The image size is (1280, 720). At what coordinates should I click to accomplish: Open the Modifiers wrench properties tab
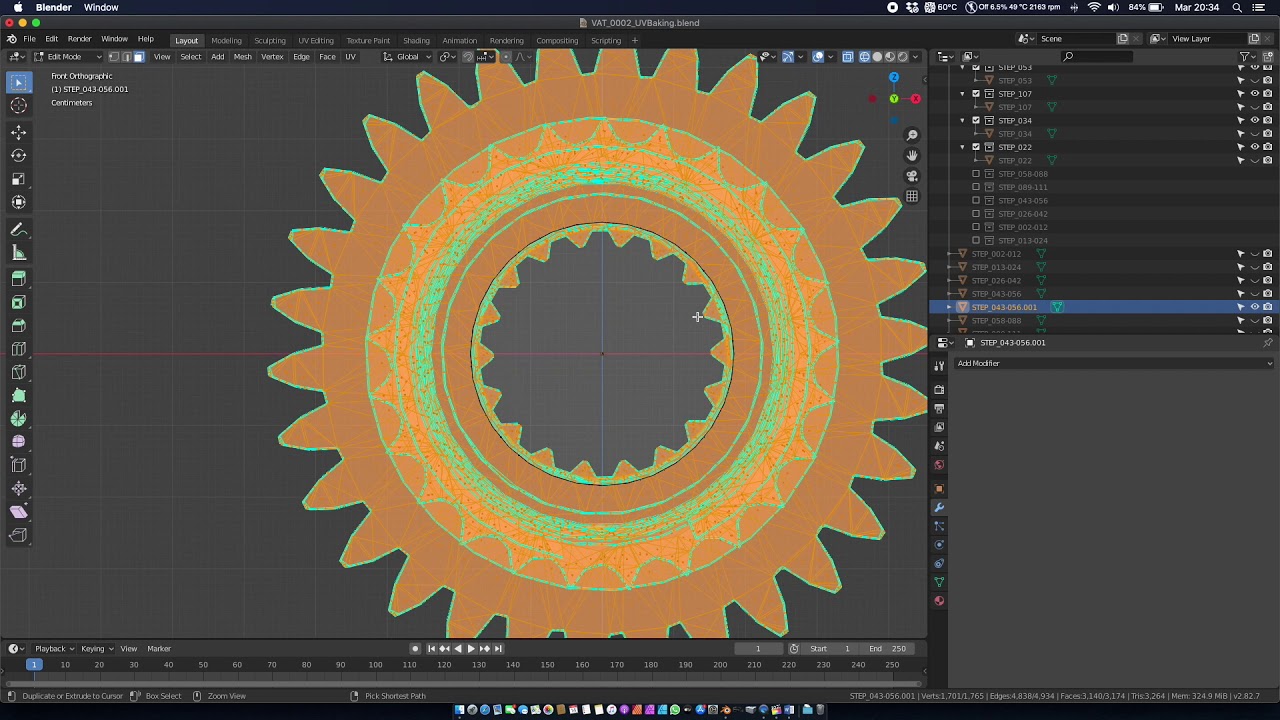tap(939, 507)
